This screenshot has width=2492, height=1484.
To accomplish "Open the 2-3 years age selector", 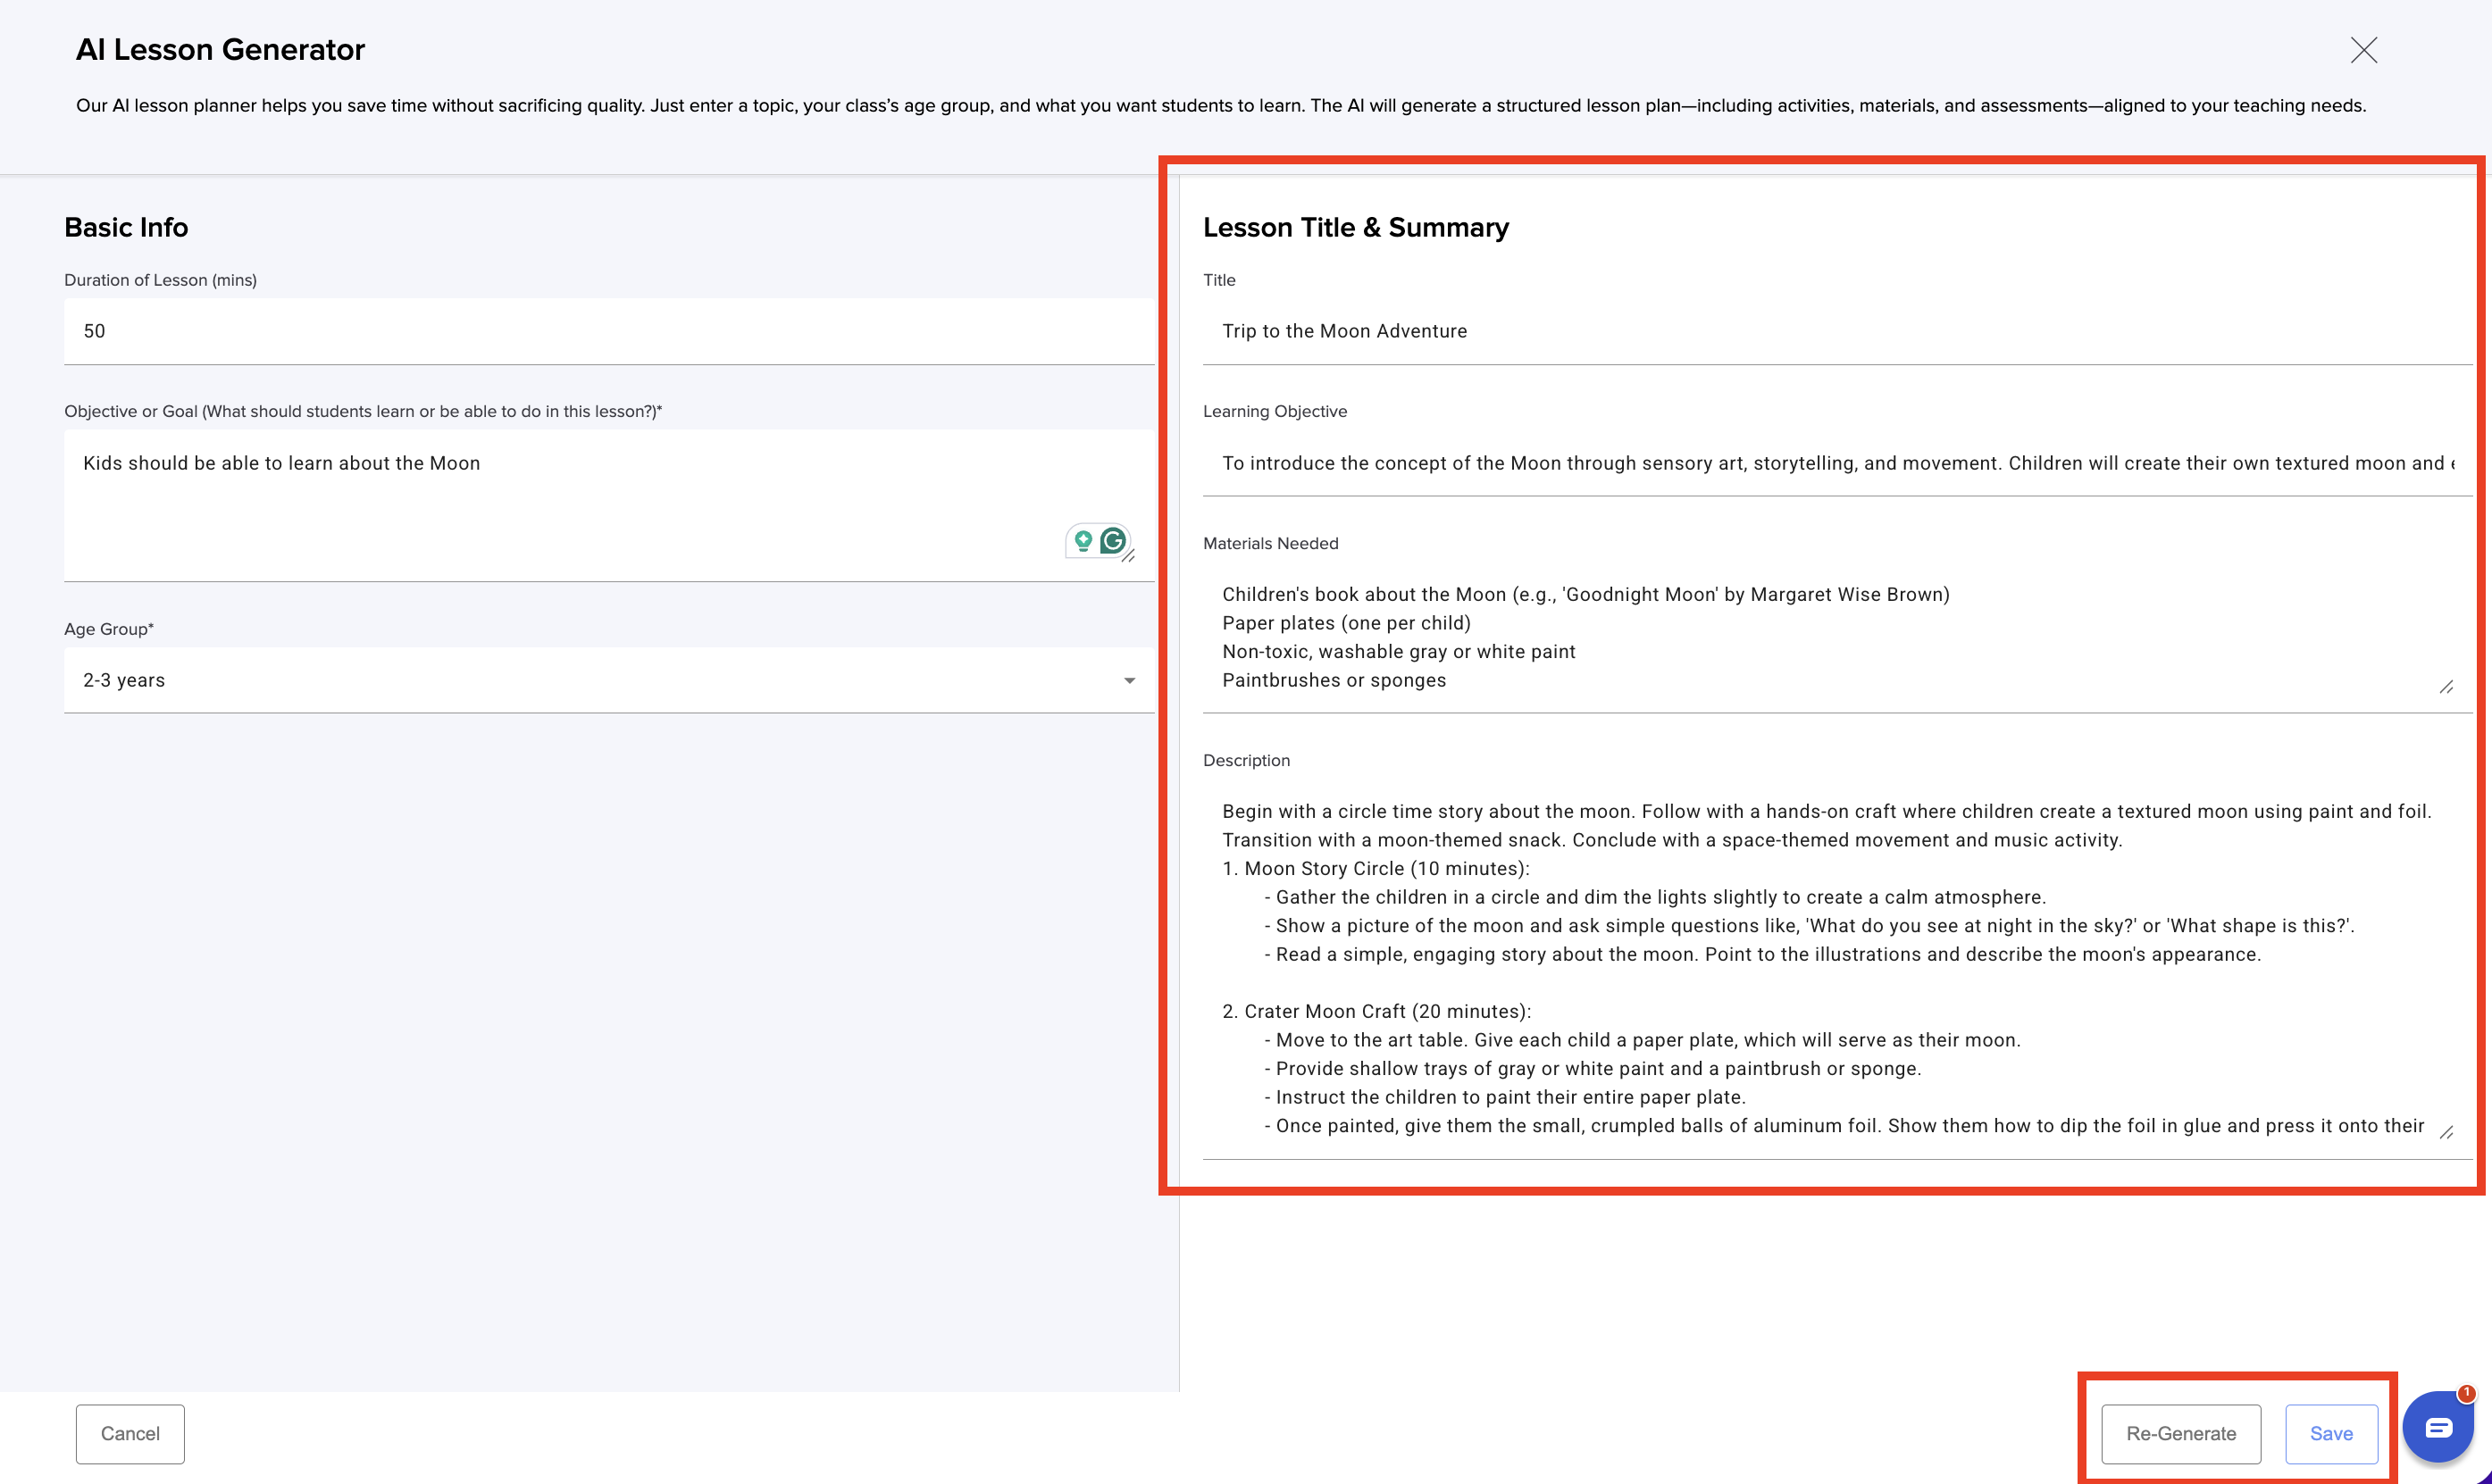I will point(600,680).
